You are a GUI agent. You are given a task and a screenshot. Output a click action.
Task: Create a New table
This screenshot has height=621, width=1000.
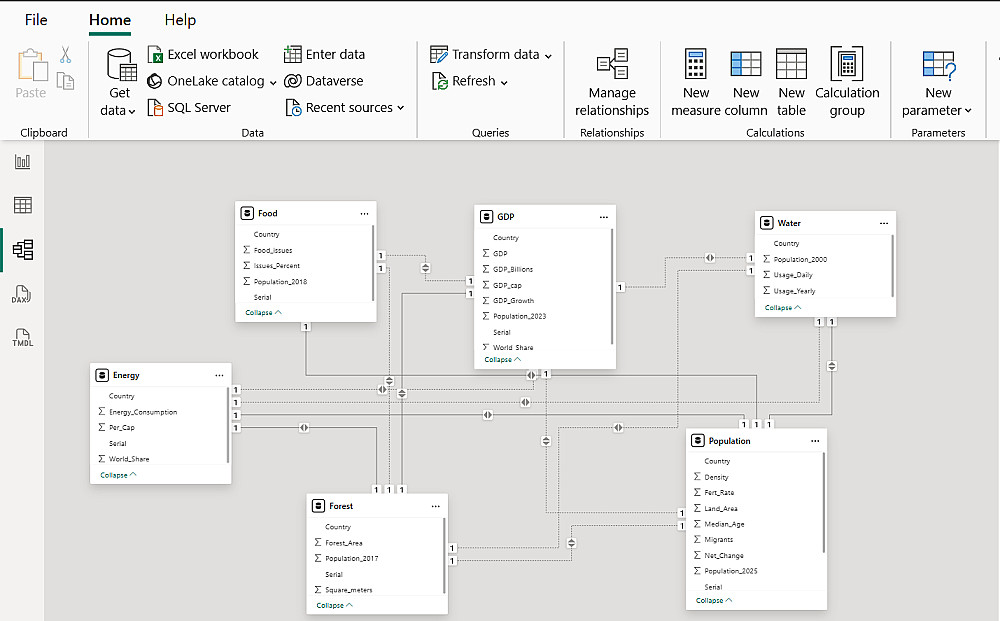click(x=791, y=82)
